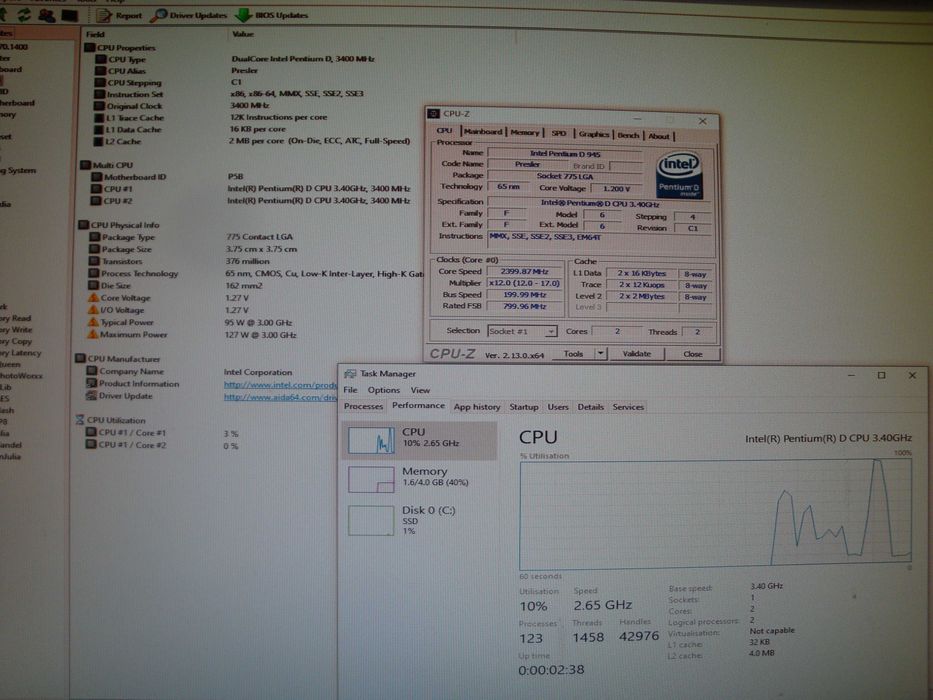
Task: Click the CPU Manufacturer group icon
Action: coord(81,358)
